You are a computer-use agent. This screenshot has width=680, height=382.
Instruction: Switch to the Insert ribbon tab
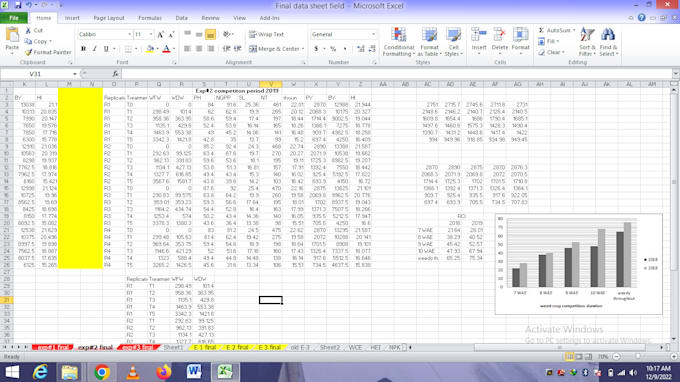(x=72, y=18)
